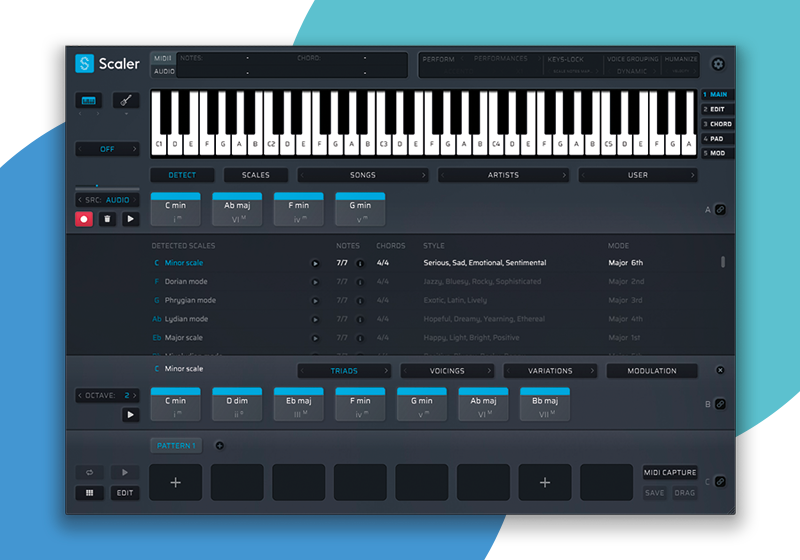Click the link icon for section B
Image resolution: width=800 pixels, height=560 pixels.
[720, 404]
